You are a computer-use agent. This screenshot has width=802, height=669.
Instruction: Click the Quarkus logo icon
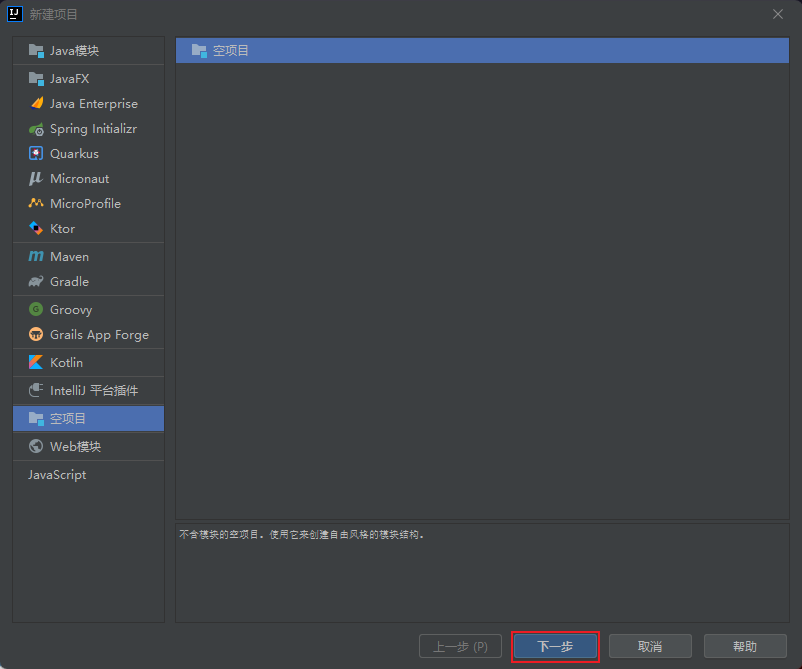click(36, 153)
